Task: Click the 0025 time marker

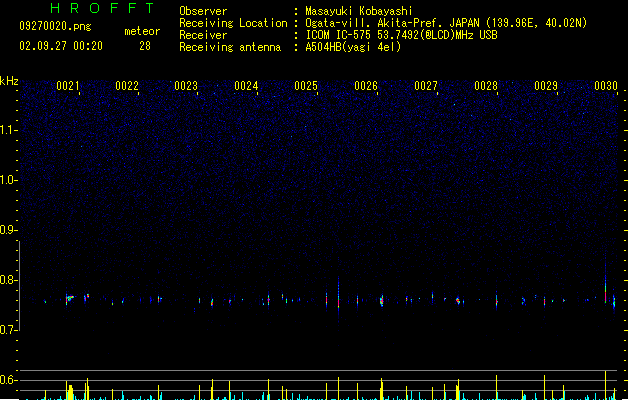Action: pos(306,86)
